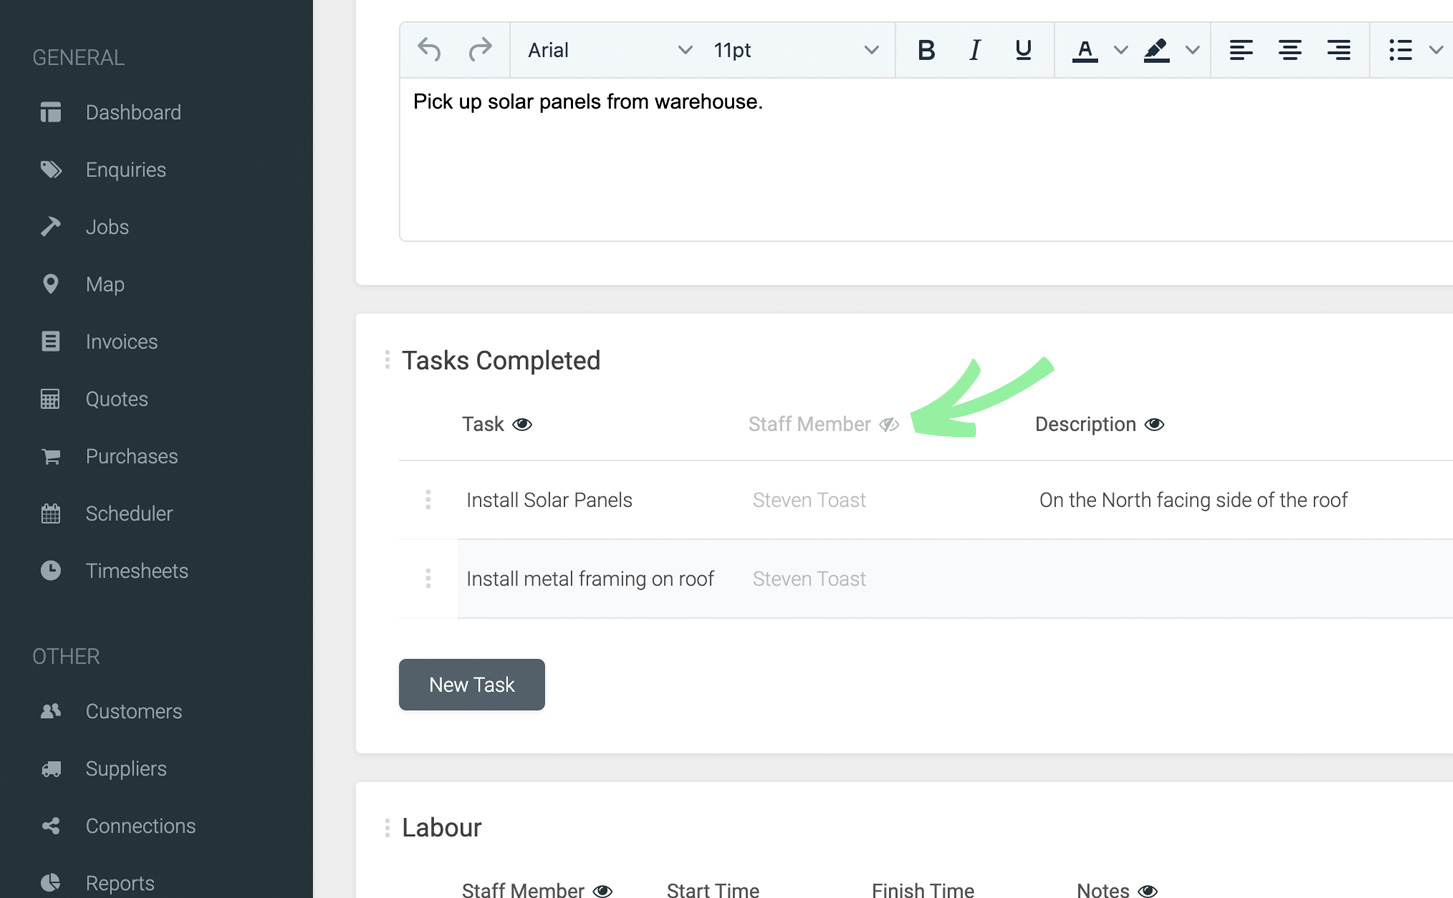
Task: Expand text color options arrow
Action: tap(1120, 50)
